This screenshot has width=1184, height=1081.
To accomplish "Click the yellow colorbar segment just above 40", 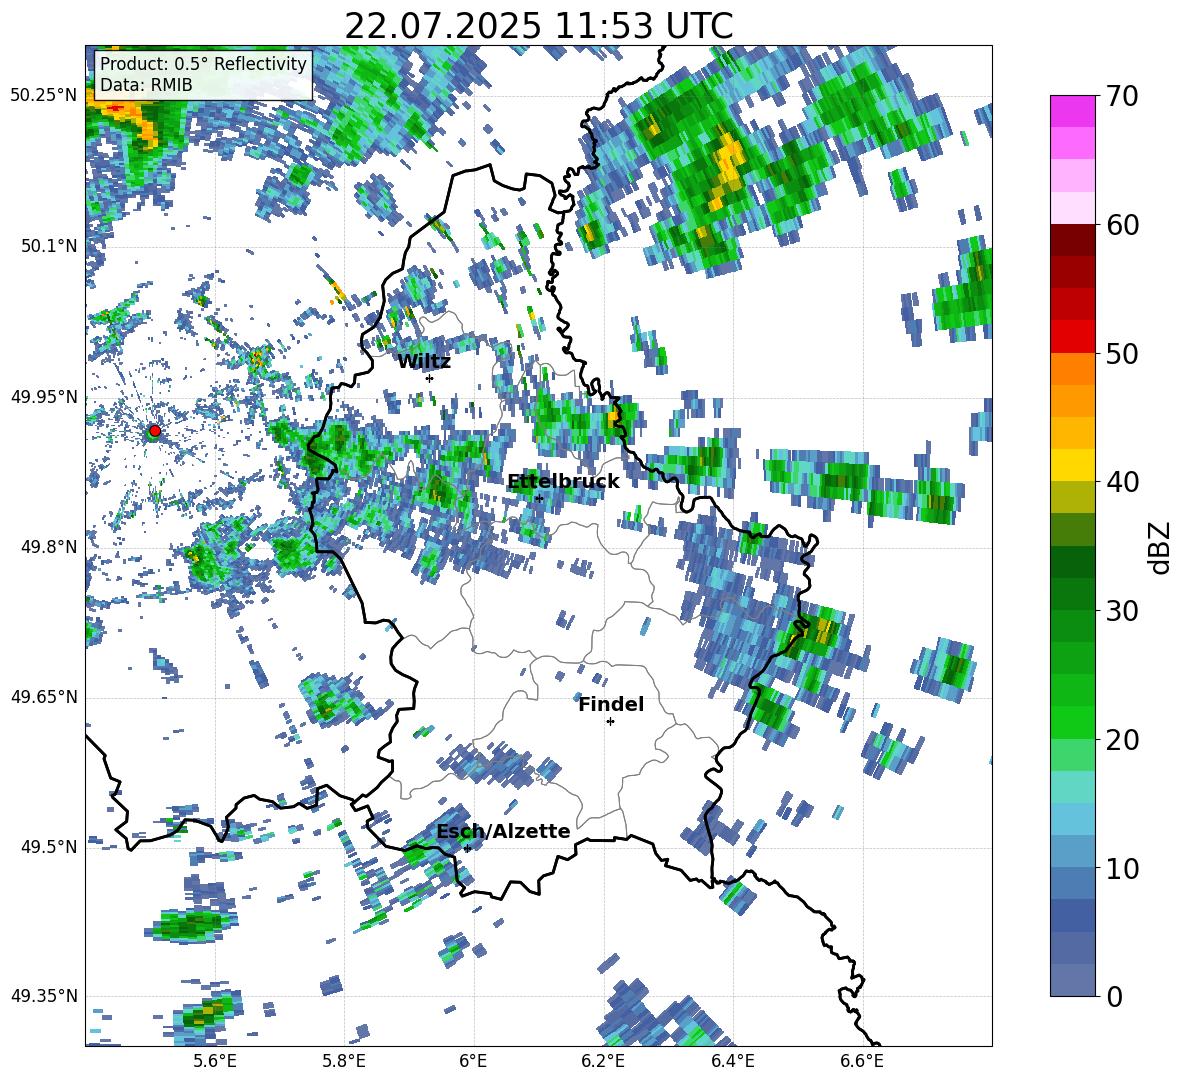I will (1072, 466).
